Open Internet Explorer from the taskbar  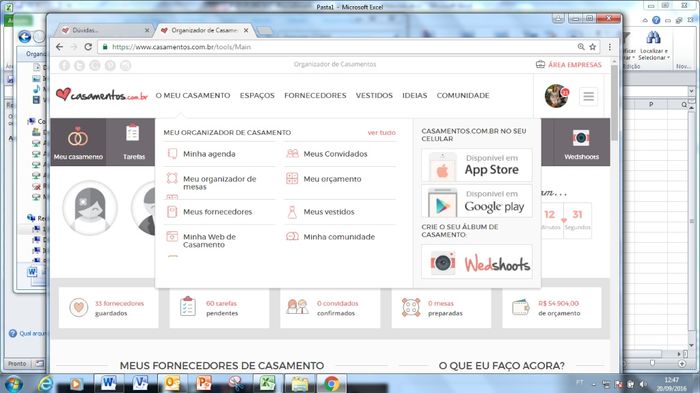click(x=45, y=384)
